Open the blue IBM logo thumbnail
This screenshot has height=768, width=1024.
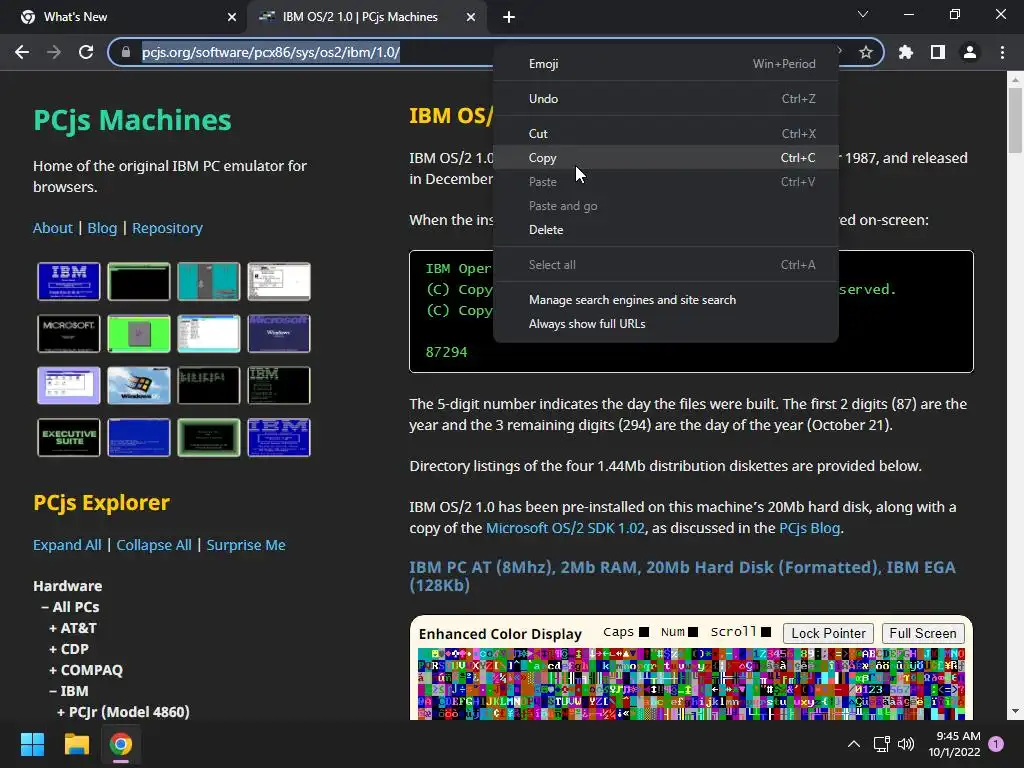coord(69,281)
